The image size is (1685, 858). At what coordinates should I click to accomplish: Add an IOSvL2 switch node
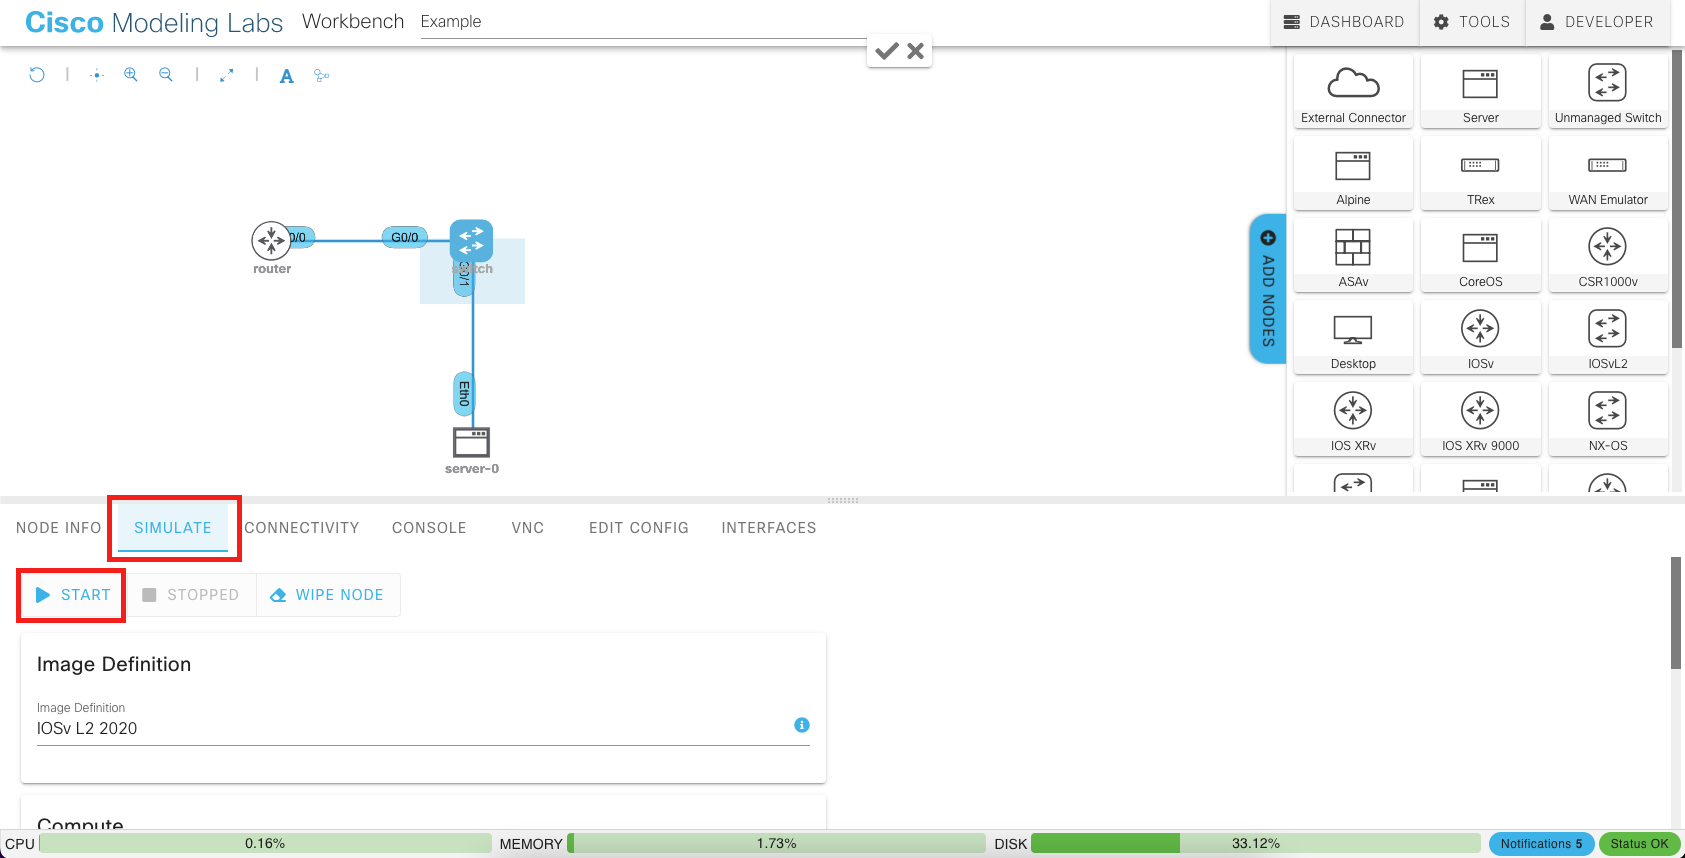pos(1608,338)
